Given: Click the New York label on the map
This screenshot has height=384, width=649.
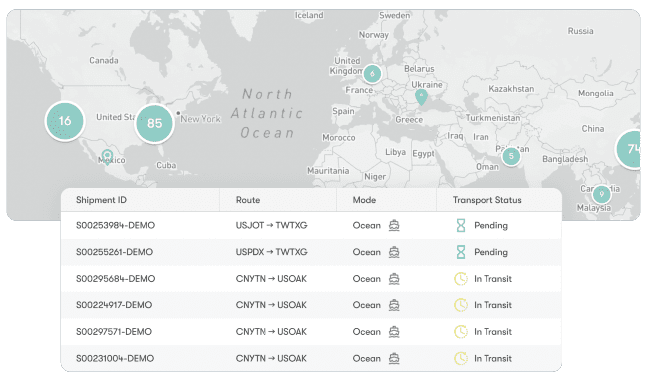Looking at the screenshot, I should click(201, 119).
